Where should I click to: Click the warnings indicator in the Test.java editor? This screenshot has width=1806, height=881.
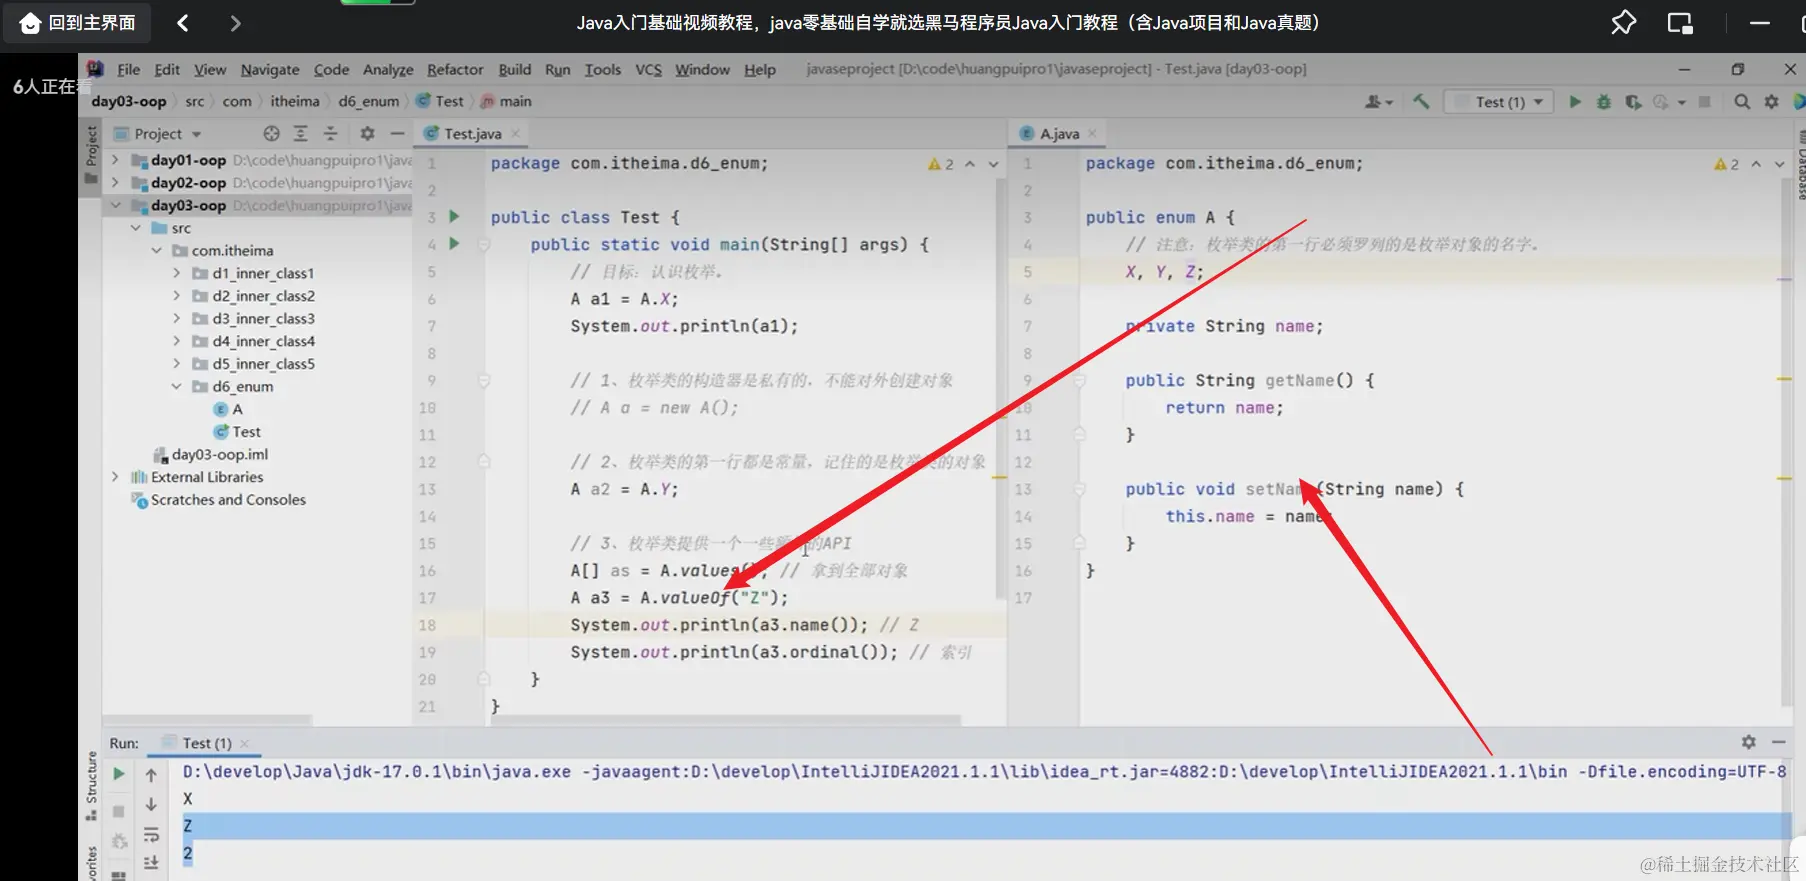941,164
